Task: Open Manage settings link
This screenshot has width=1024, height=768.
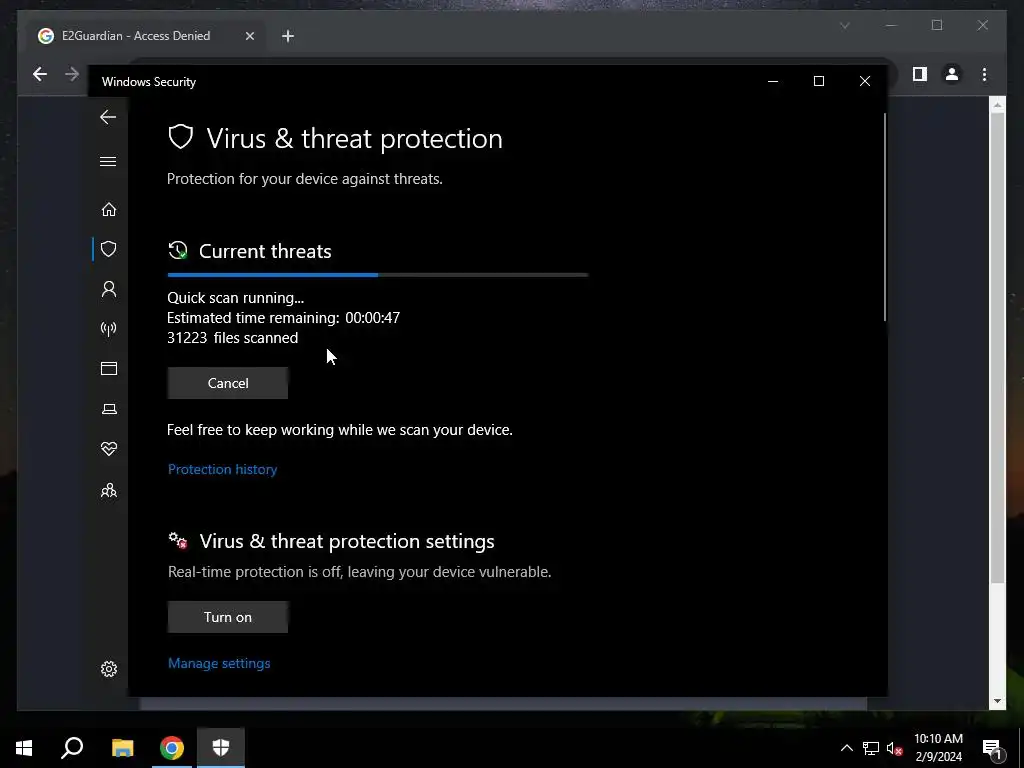Action: click(219, 663)
